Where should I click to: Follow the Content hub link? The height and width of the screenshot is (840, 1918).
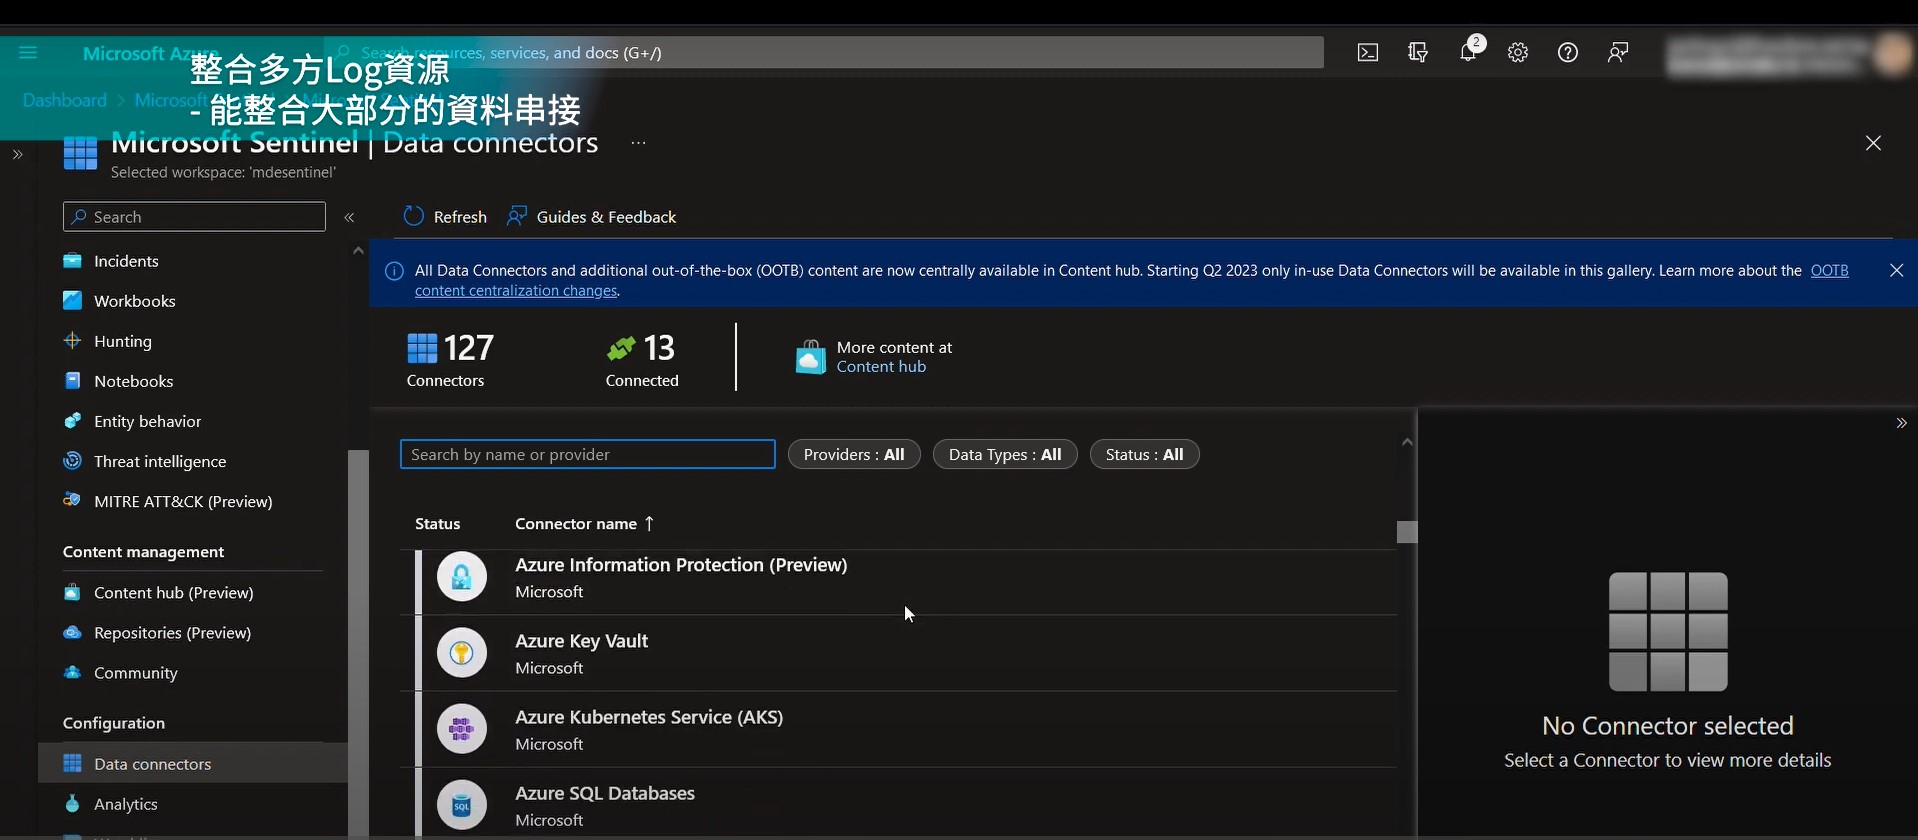click(x=881, y=367)
